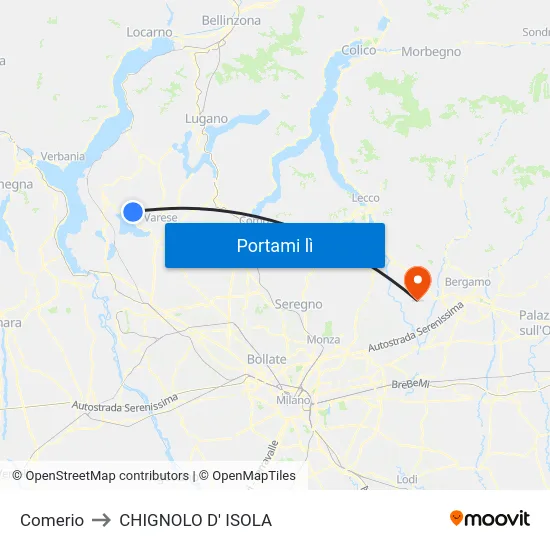550x550 pixels.
Task: Click the Monza city label
Action: pyautogui.click(x=323, y=340)
